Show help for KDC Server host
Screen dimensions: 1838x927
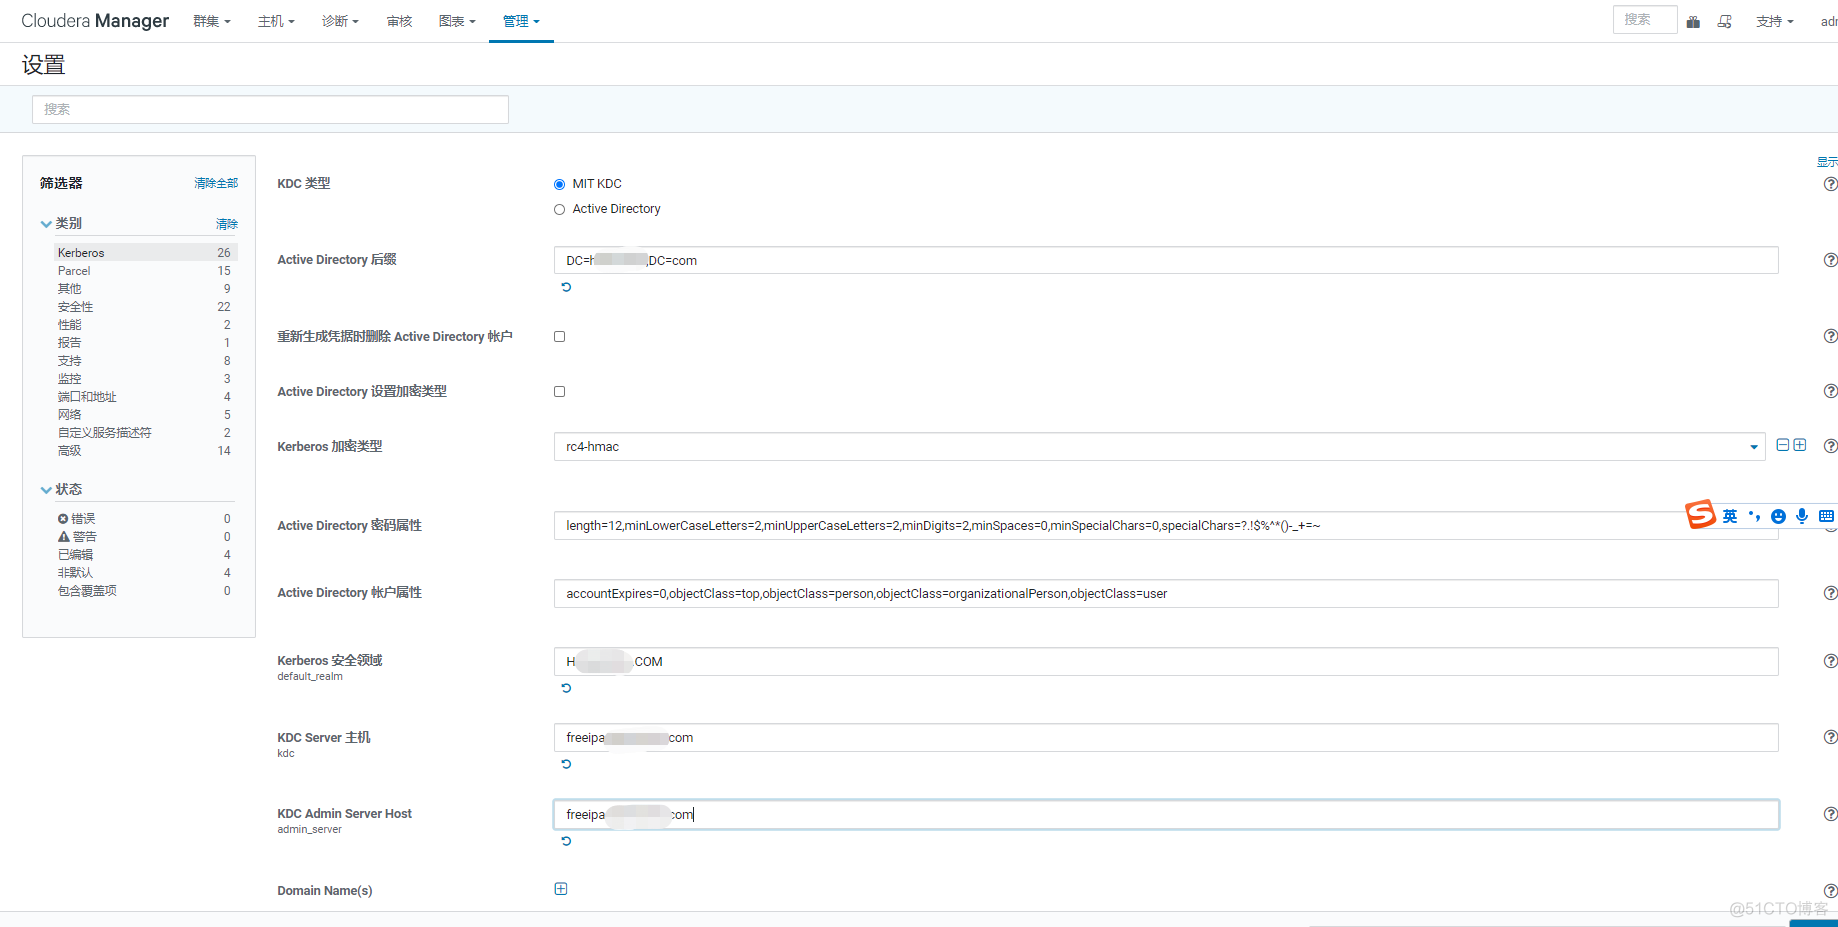point(1830,737)
